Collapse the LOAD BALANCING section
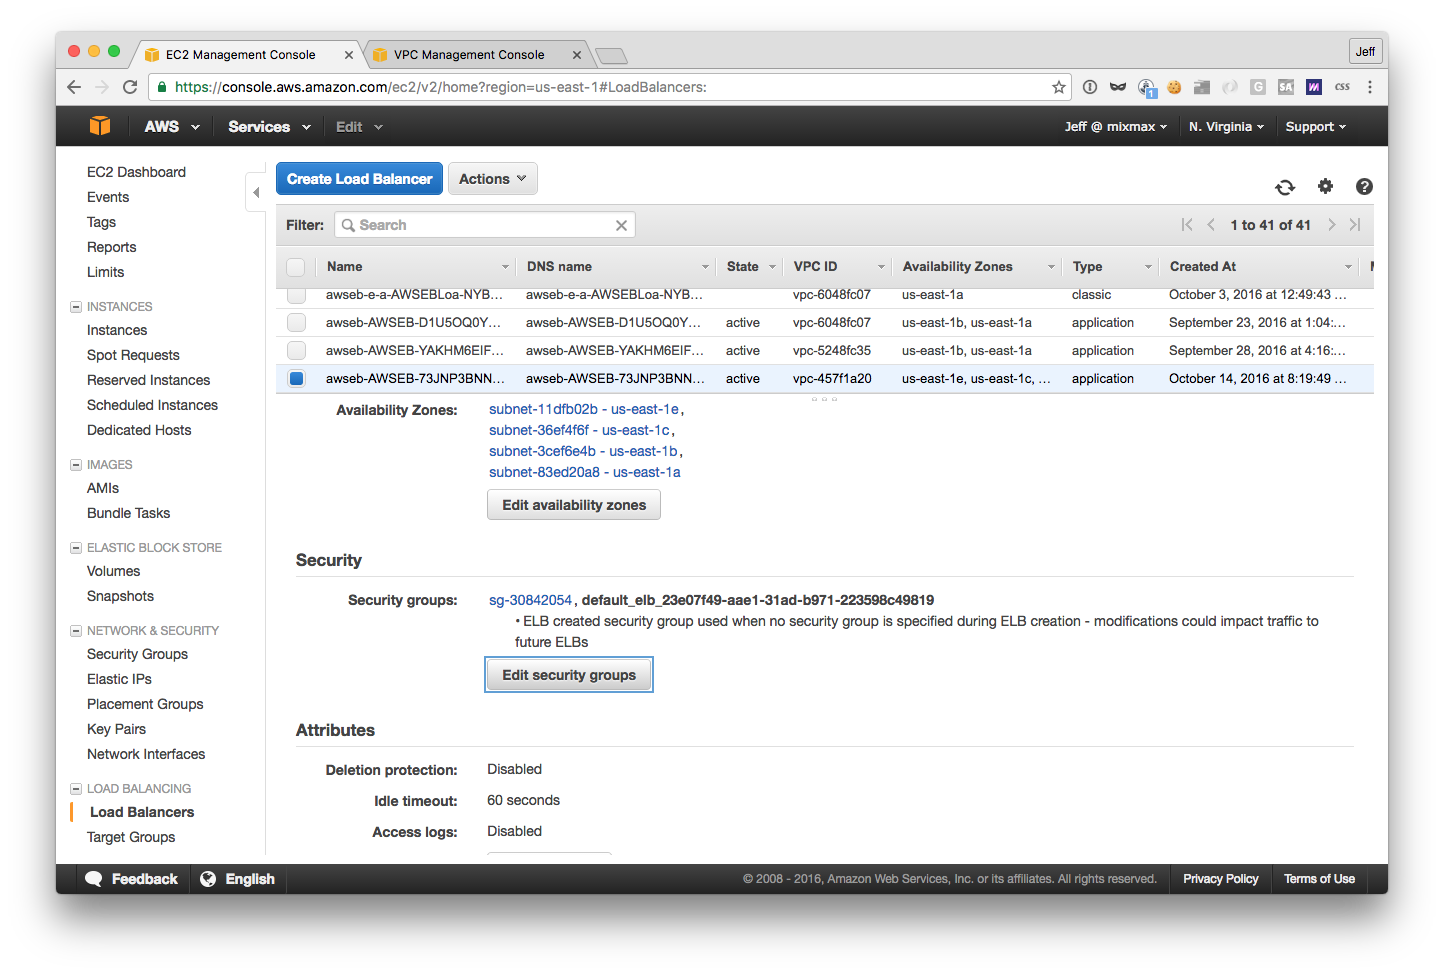The height and width of the screenshot is (974, 1444). [x=76, y=789]
